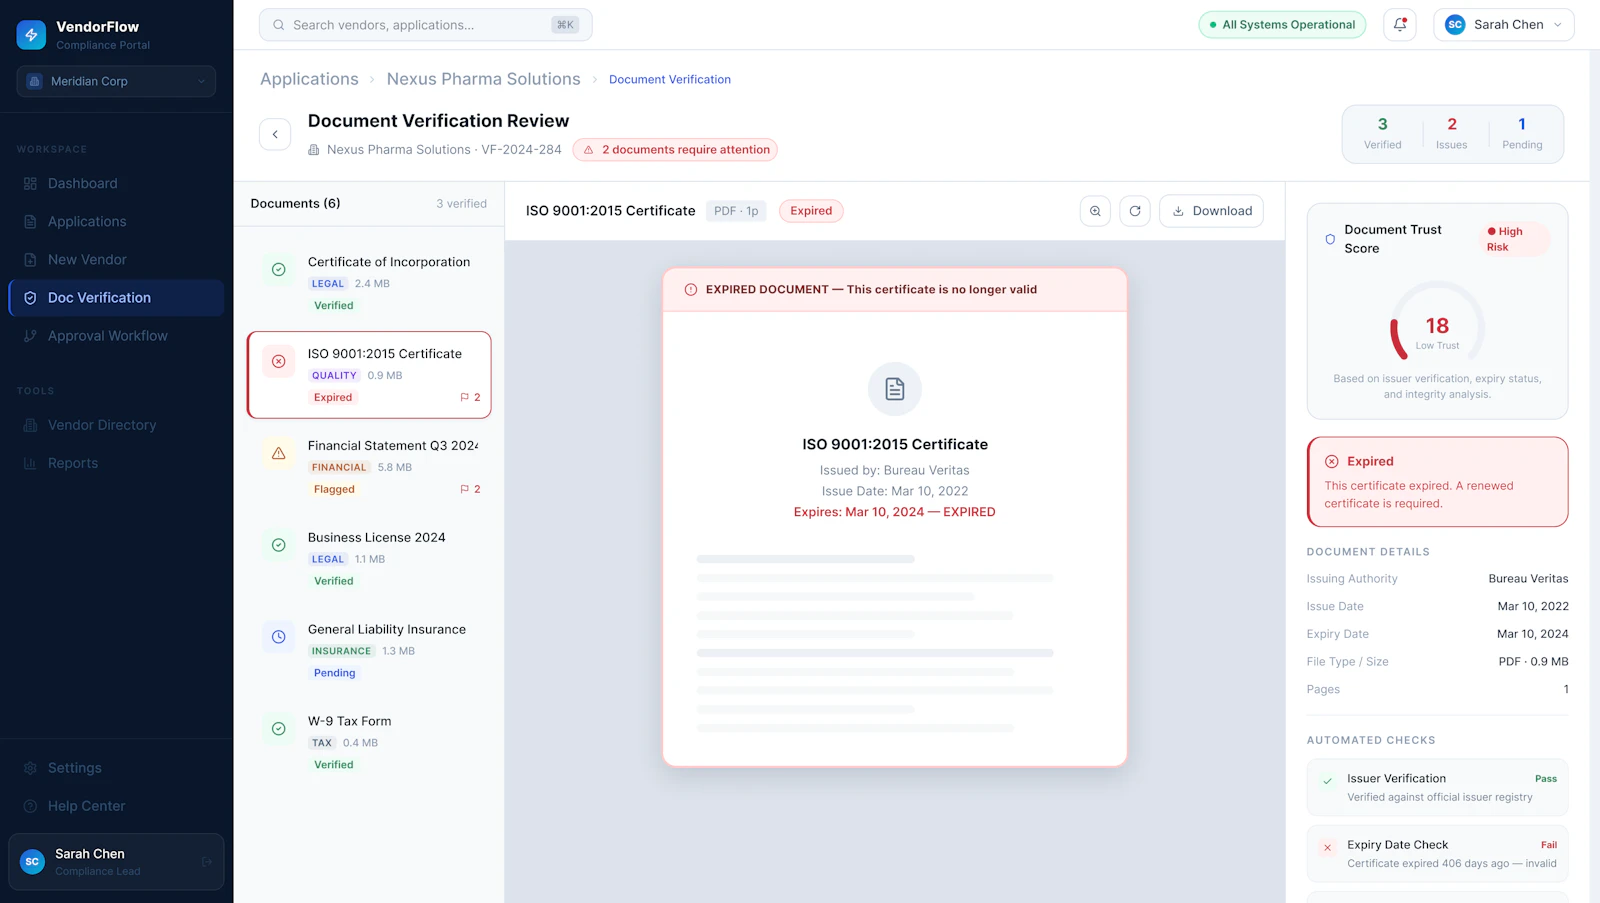Click the flag count on Financial Statement
This screenshot has height=903, width=1600.
[x=470, y=489]
